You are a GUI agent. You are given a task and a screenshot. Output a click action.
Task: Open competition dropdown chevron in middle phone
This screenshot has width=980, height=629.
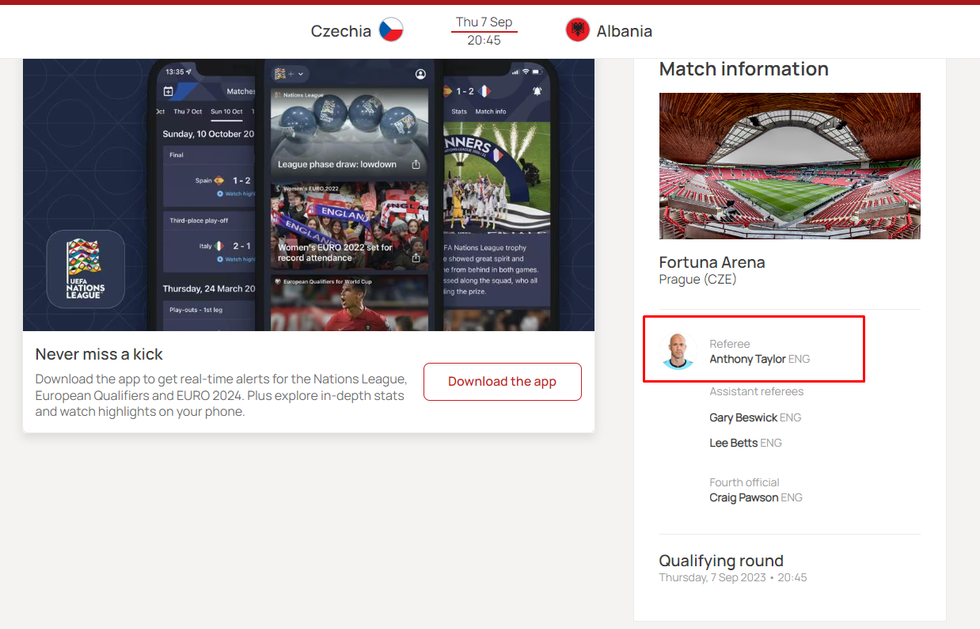point(301,74)
